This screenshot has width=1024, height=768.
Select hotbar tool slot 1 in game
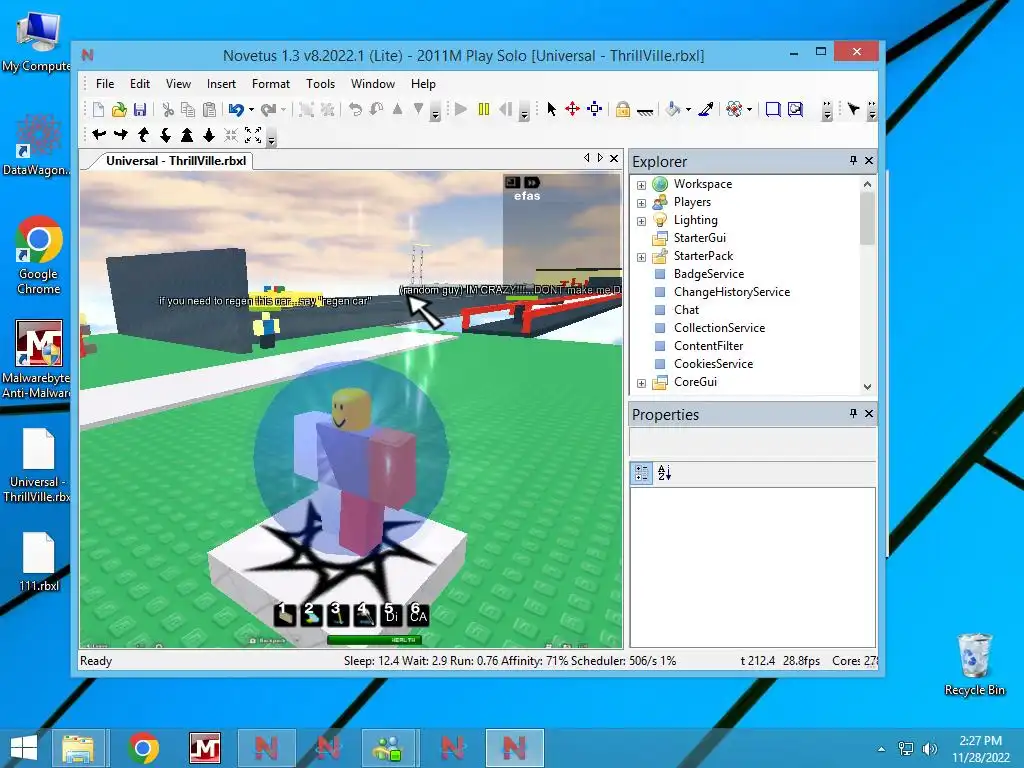point(285,615)
